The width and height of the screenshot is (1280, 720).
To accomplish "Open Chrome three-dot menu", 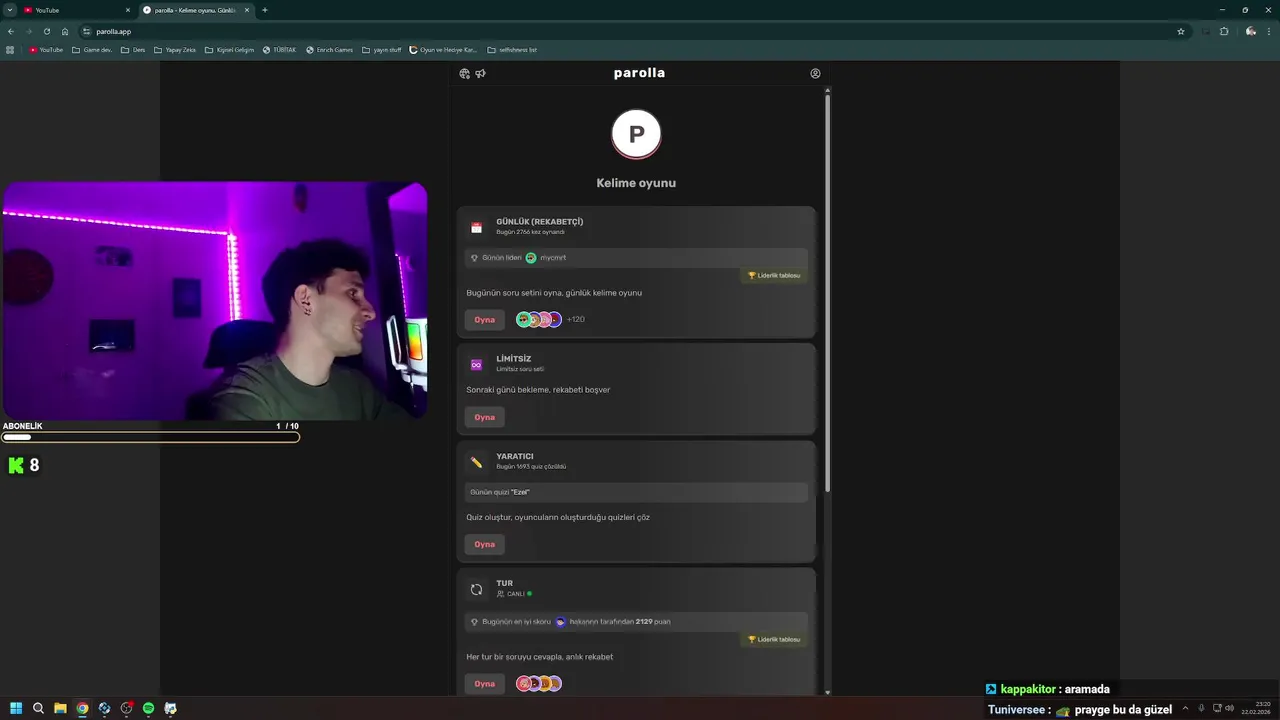I will tap(1270, 31).
